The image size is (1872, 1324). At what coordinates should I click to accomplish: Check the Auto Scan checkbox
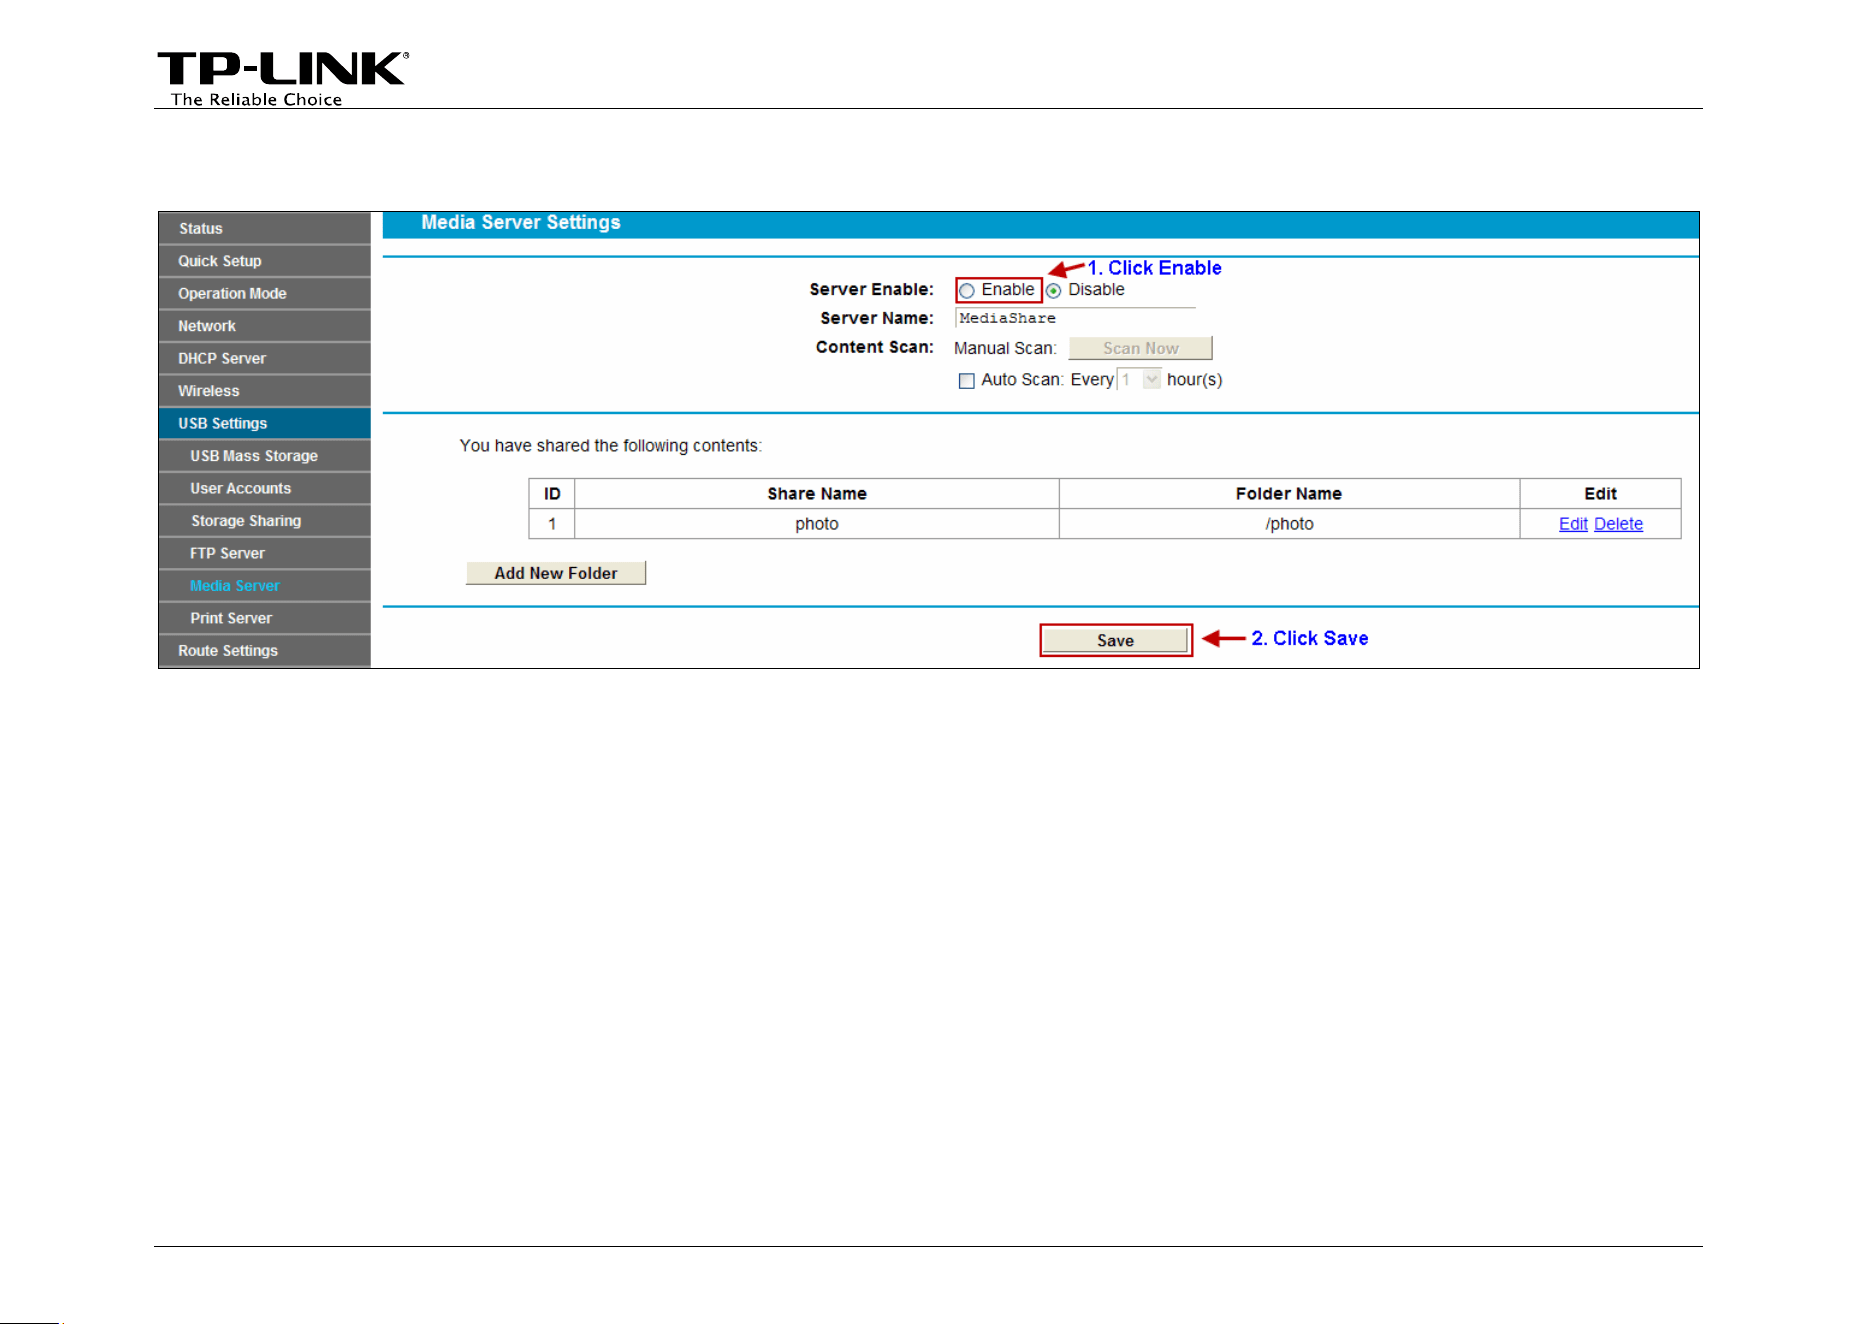coord(967,381)
